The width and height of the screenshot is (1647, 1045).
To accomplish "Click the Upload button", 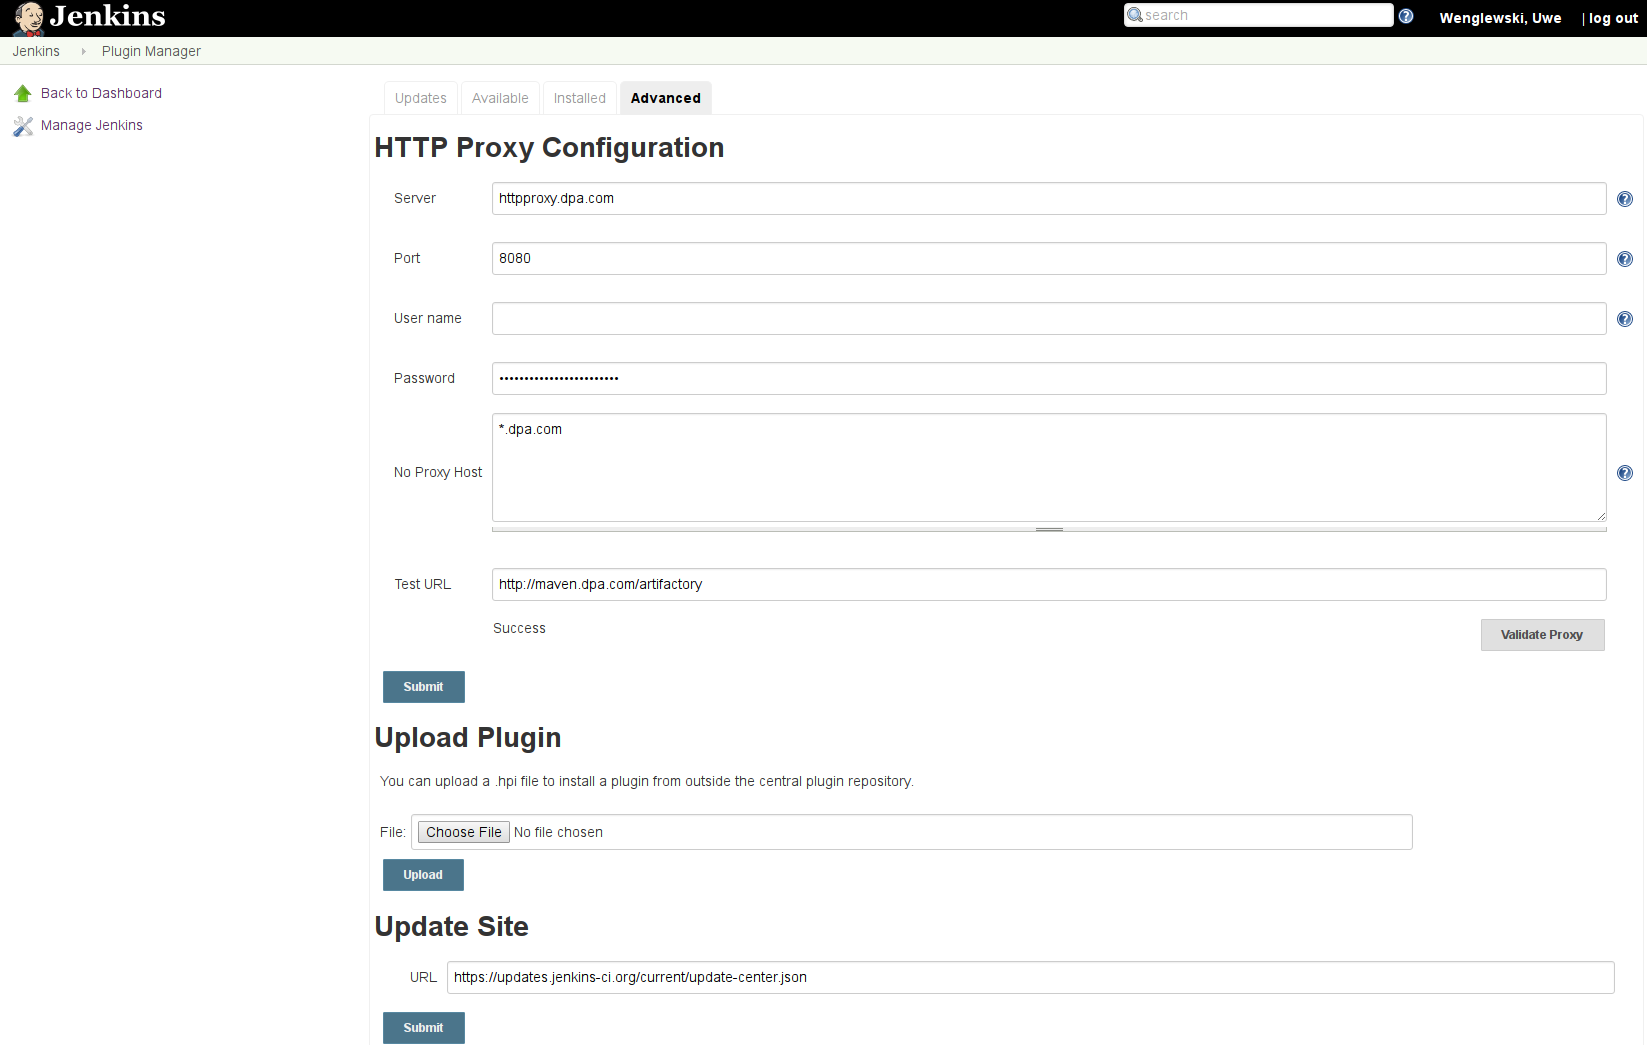I will tap(423, 875).
